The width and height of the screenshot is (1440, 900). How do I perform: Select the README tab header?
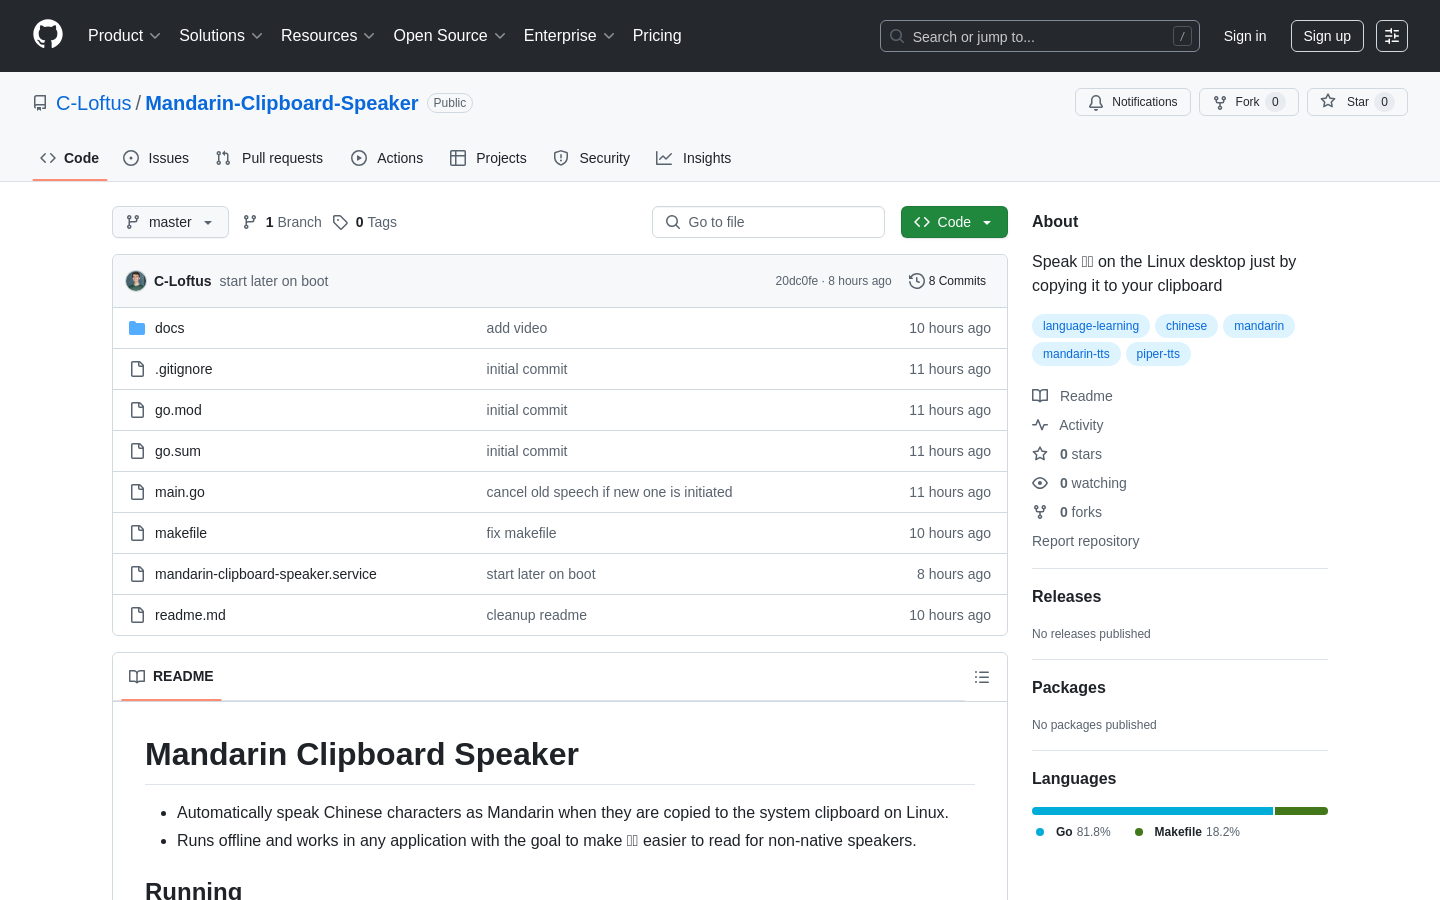(172, 677)
